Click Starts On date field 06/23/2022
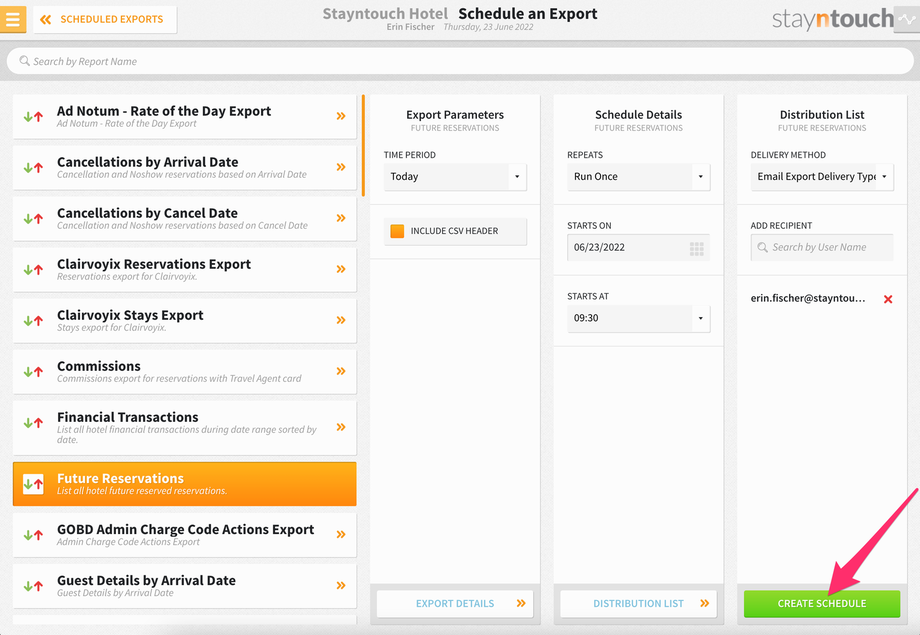 pos(638,248)
